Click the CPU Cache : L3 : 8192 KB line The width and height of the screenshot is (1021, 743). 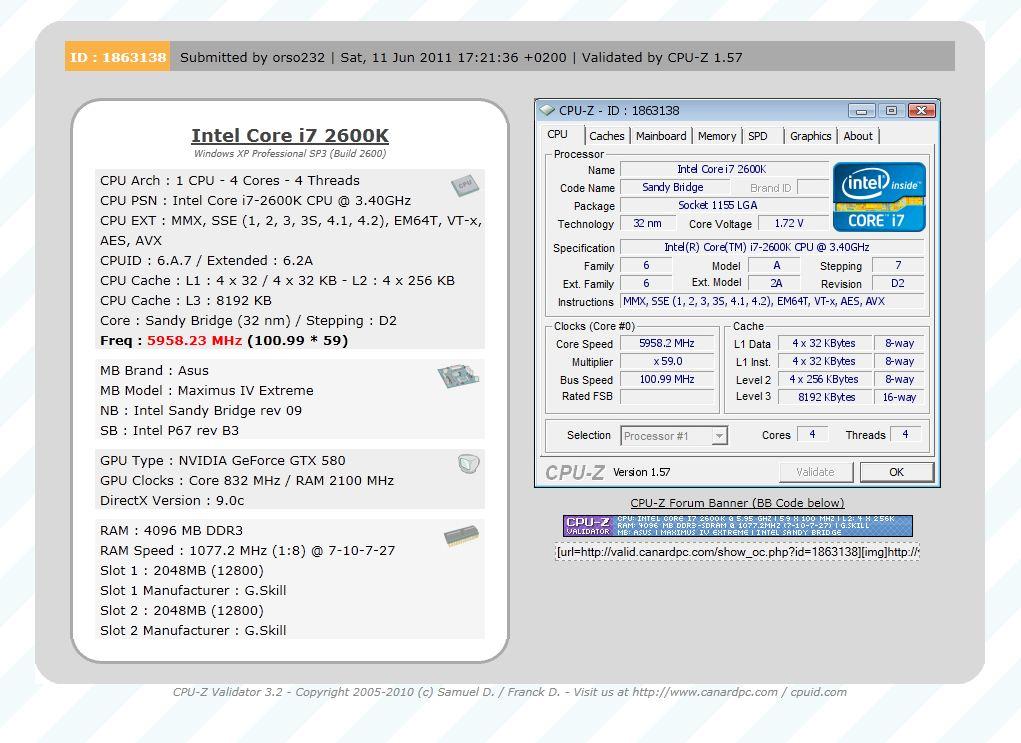click(186, 301)
